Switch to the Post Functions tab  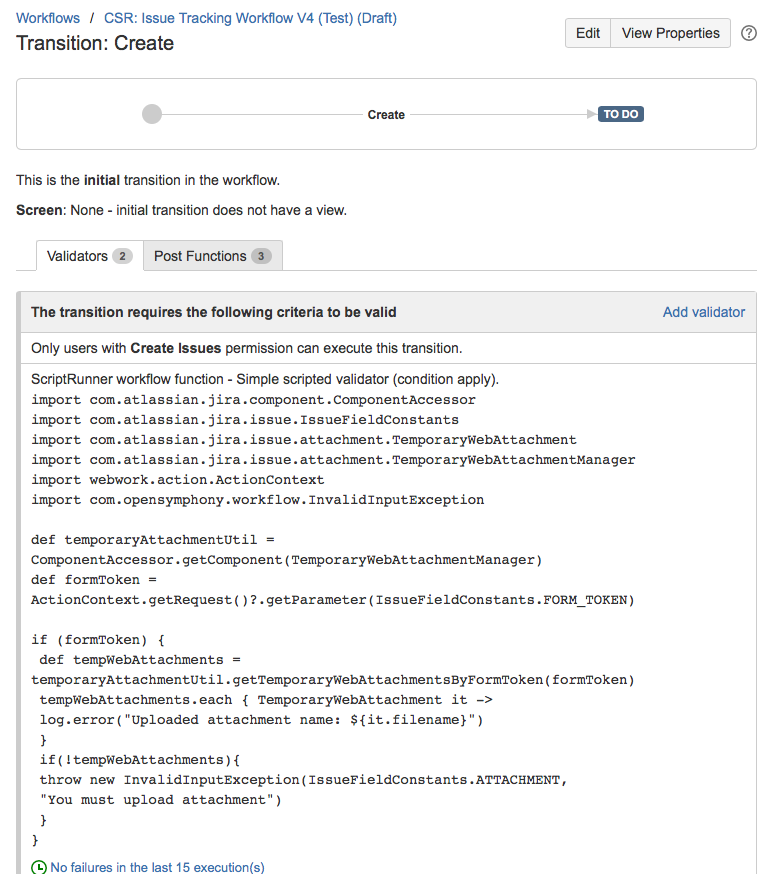[x=213, y=256]
